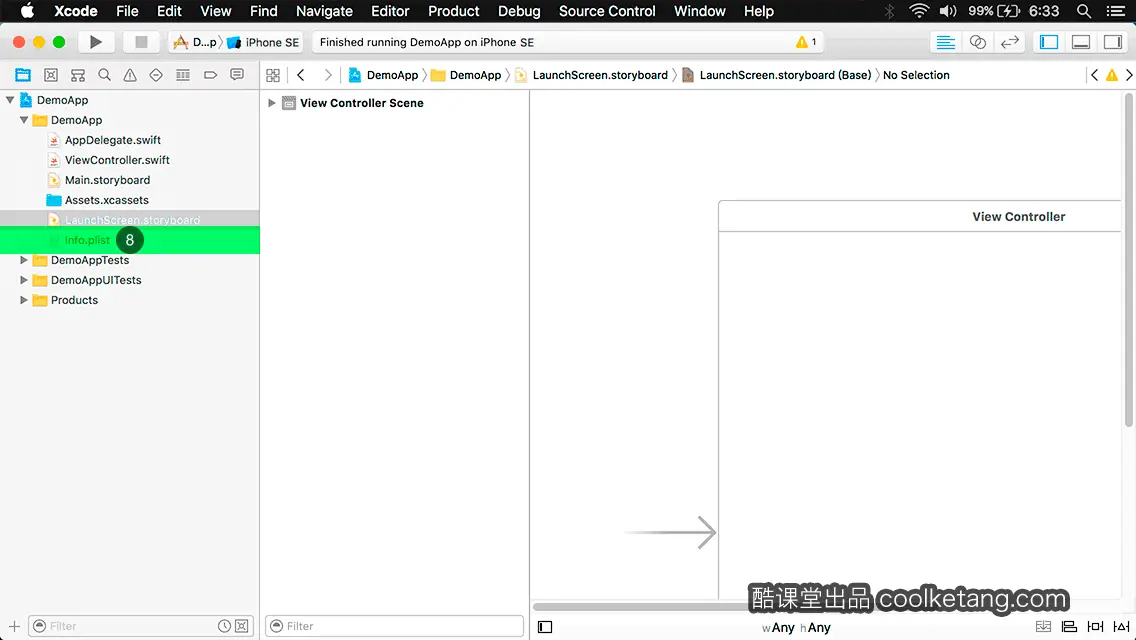Collapse the DemoApp project root
The height and width of the screenshot is (640, 1136).
click(10, 100)
